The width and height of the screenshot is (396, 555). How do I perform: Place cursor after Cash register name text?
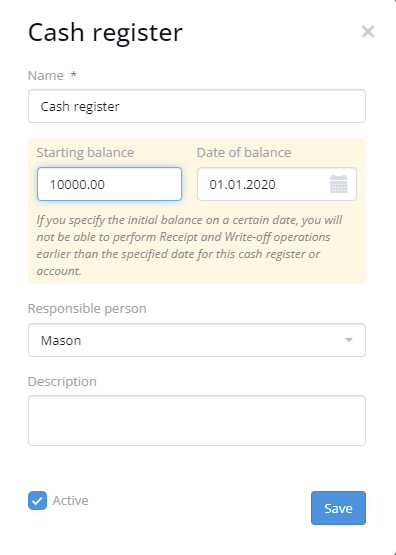click(121, 106)
